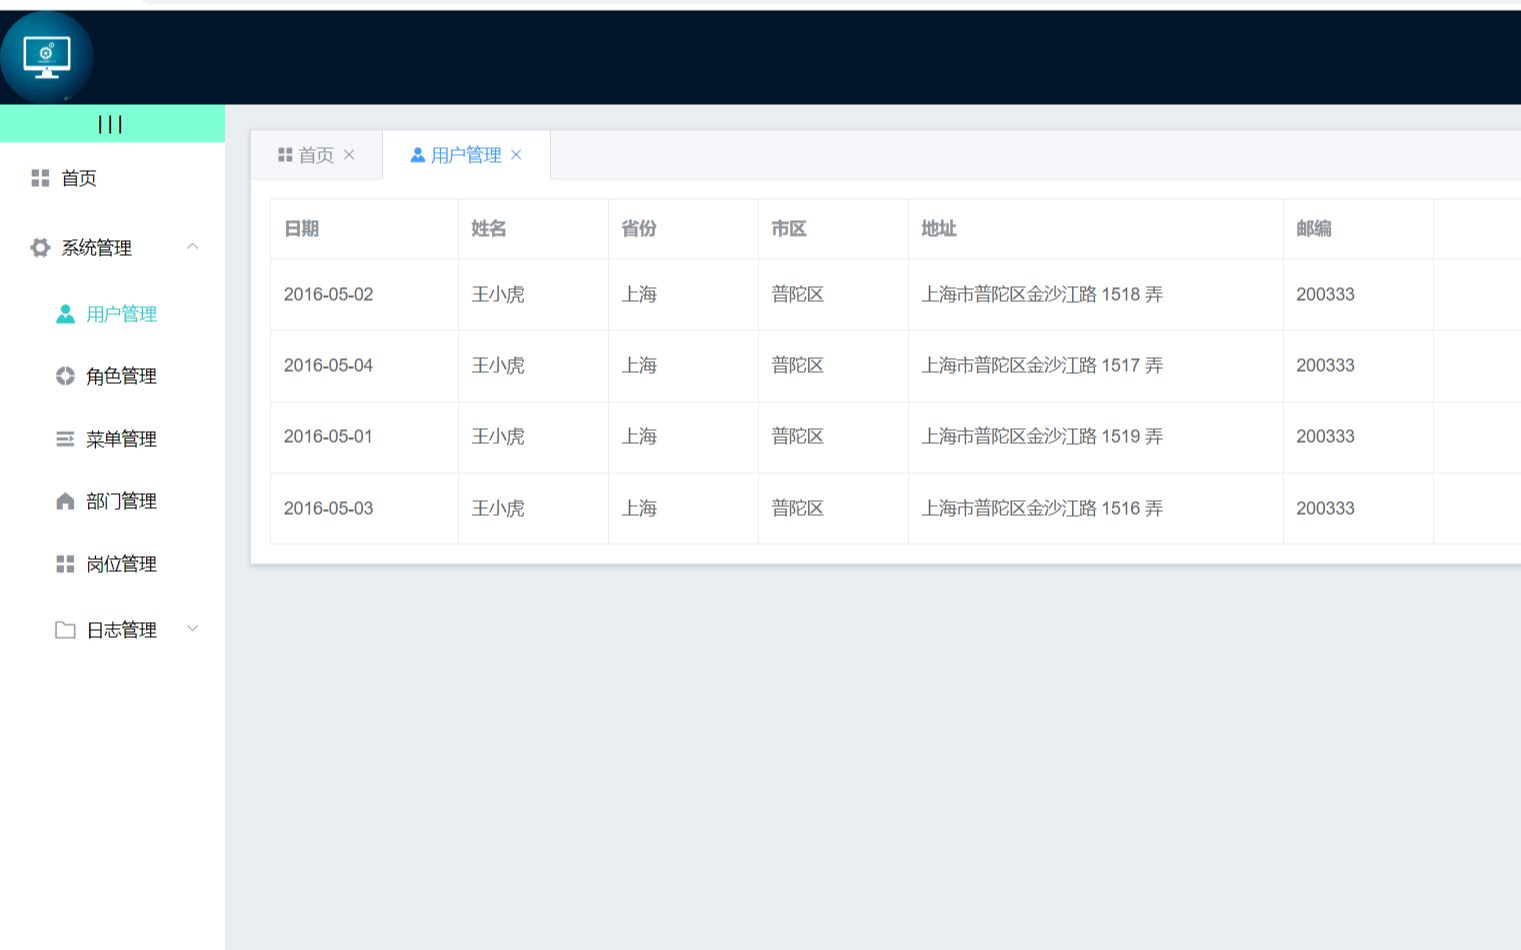Select the 系统管理 menu label

[97, 248]
